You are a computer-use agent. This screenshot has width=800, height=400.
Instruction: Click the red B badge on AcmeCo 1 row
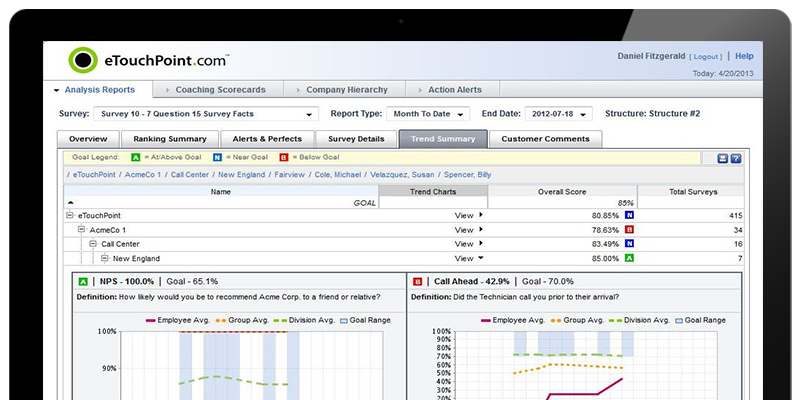click(630, 230)
